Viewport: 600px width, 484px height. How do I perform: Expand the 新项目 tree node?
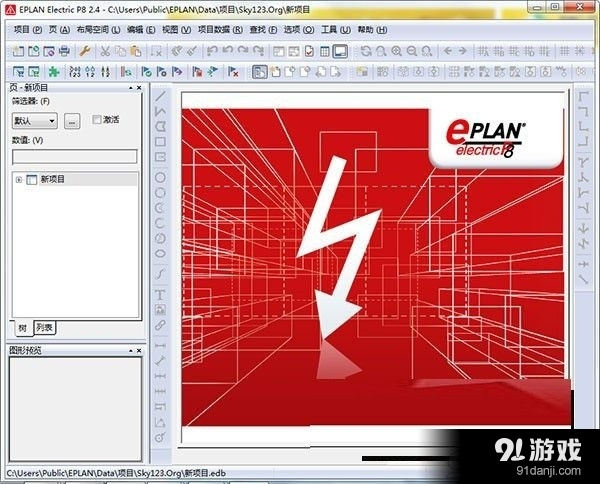tap(18, 179)
